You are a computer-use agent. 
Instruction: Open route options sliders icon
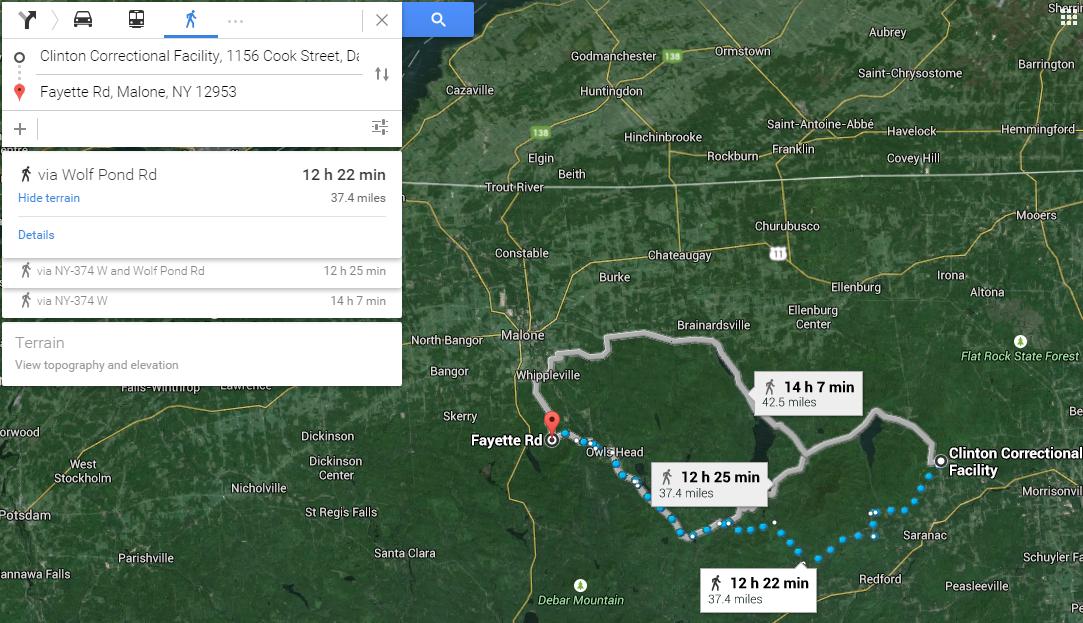pyautogui.click(x=380, y=127)
